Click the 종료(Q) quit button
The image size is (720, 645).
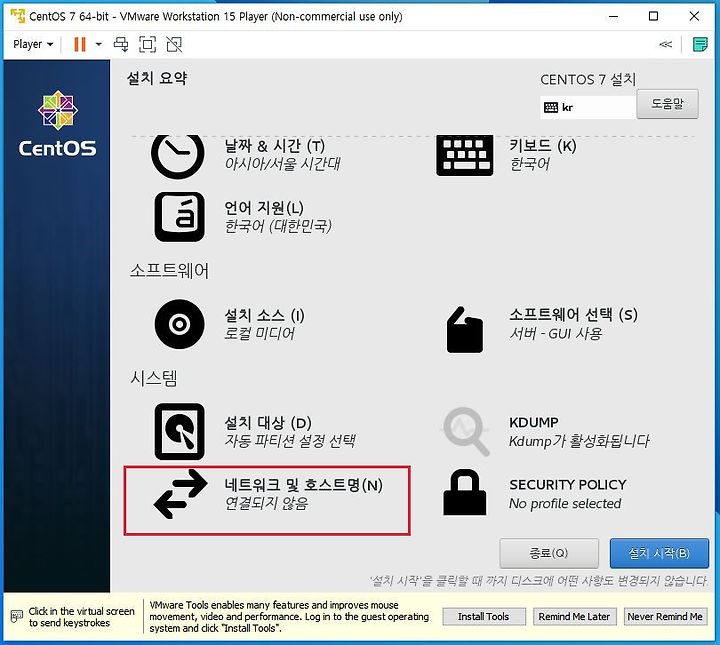pos(549,553)
